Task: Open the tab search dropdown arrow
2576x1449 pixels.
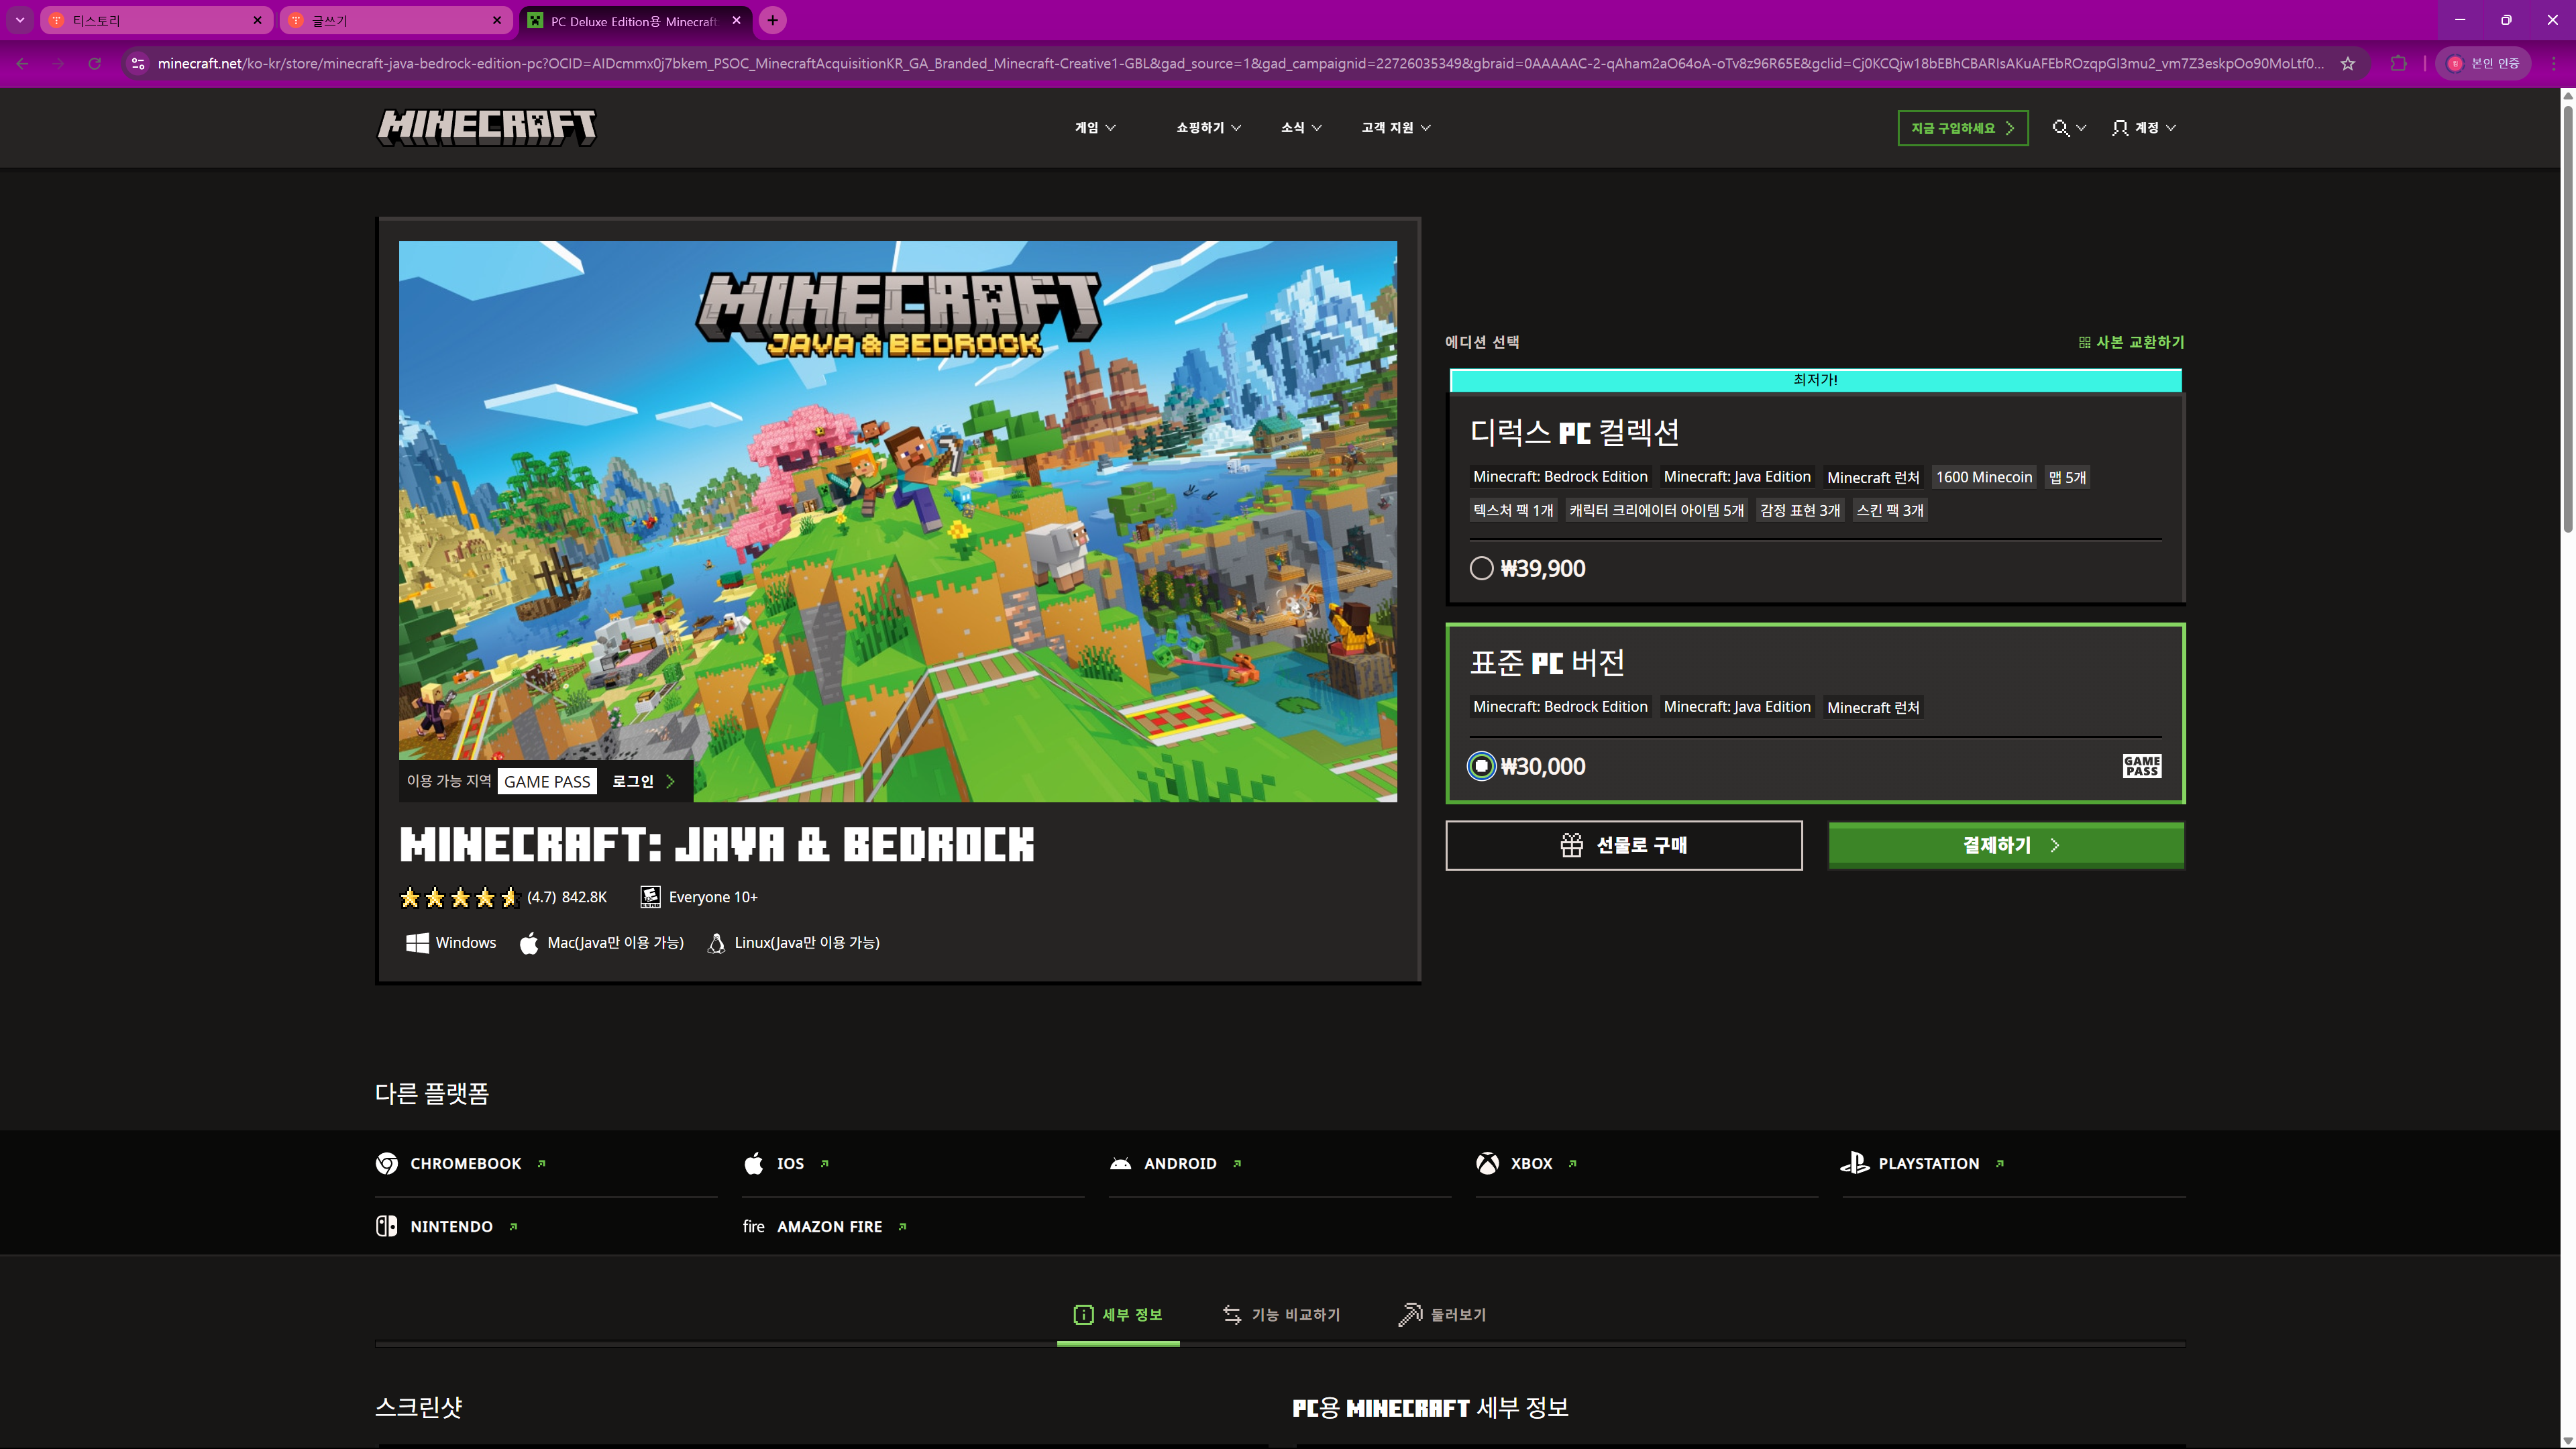Action: (x=19, y=20)
